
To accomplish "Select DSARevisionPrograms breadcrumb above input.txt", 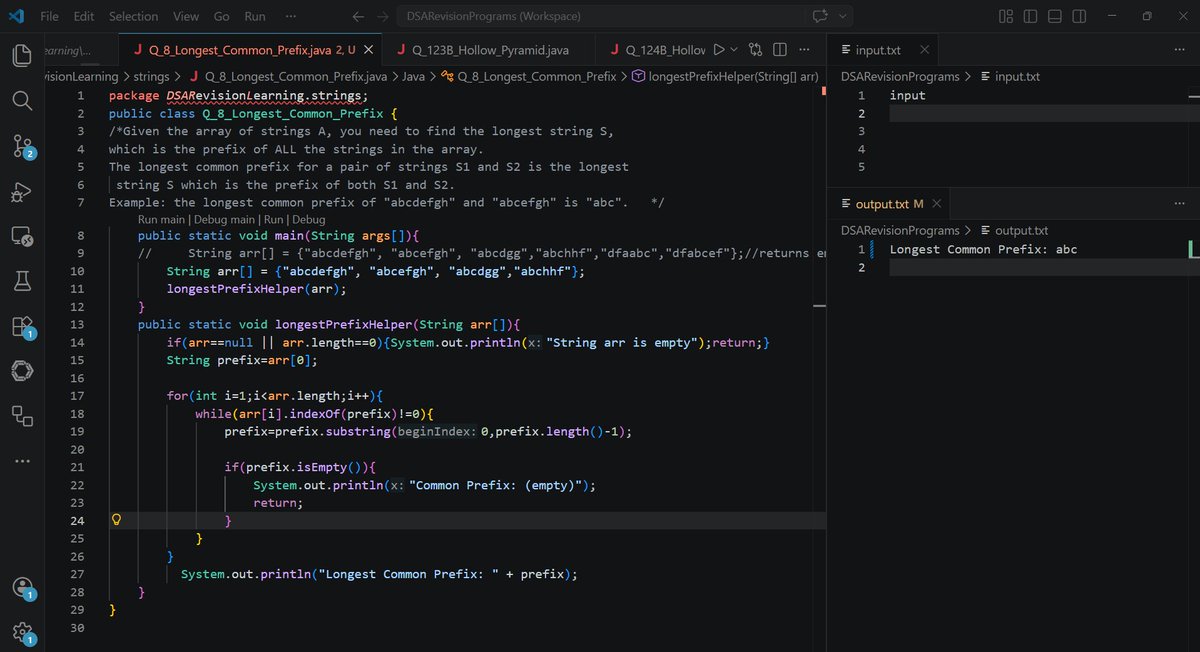I will (x=900, y=76).
